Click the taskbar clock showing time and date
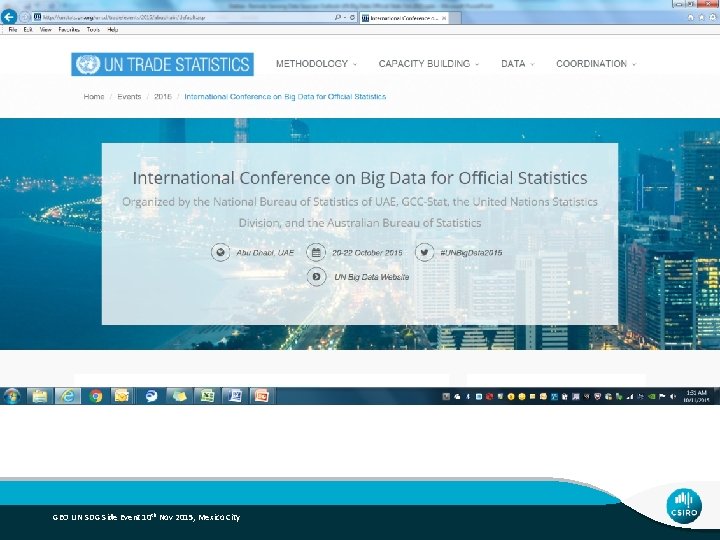Screen dimensions: 720x540 point(696,396)
